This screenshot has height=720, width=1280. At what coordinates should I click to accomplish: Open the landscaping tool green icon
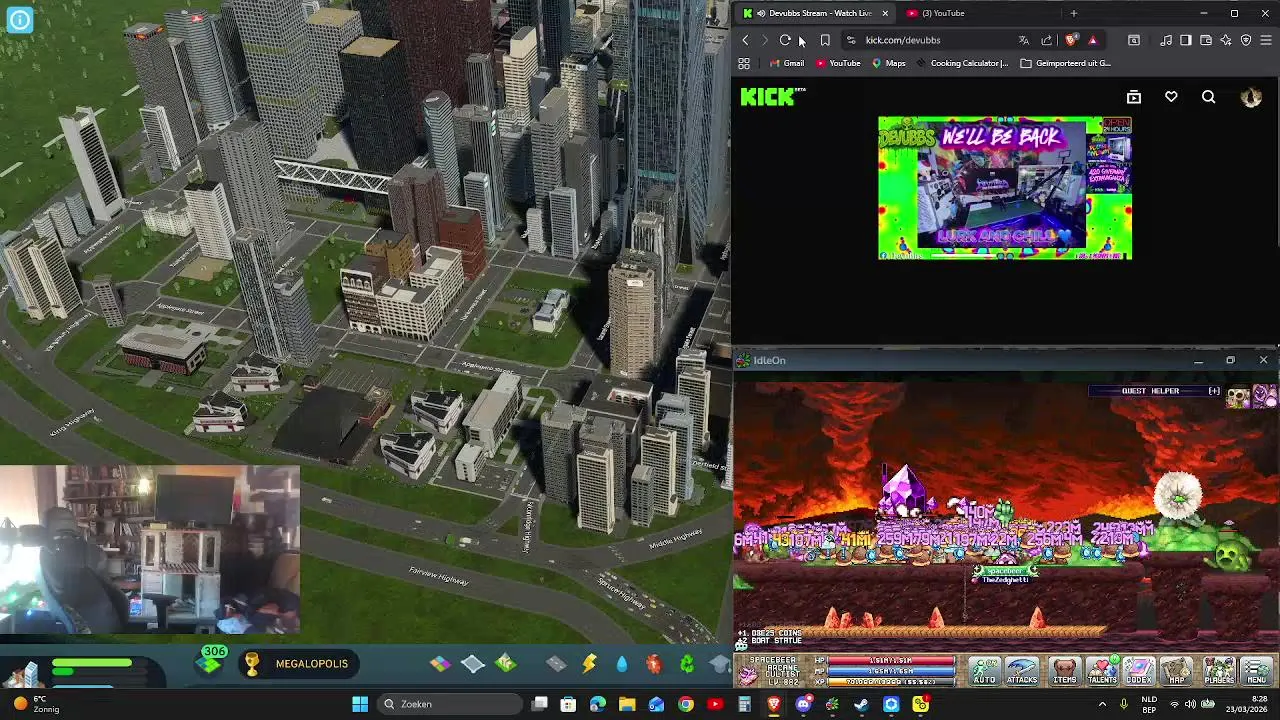point(506,663)
